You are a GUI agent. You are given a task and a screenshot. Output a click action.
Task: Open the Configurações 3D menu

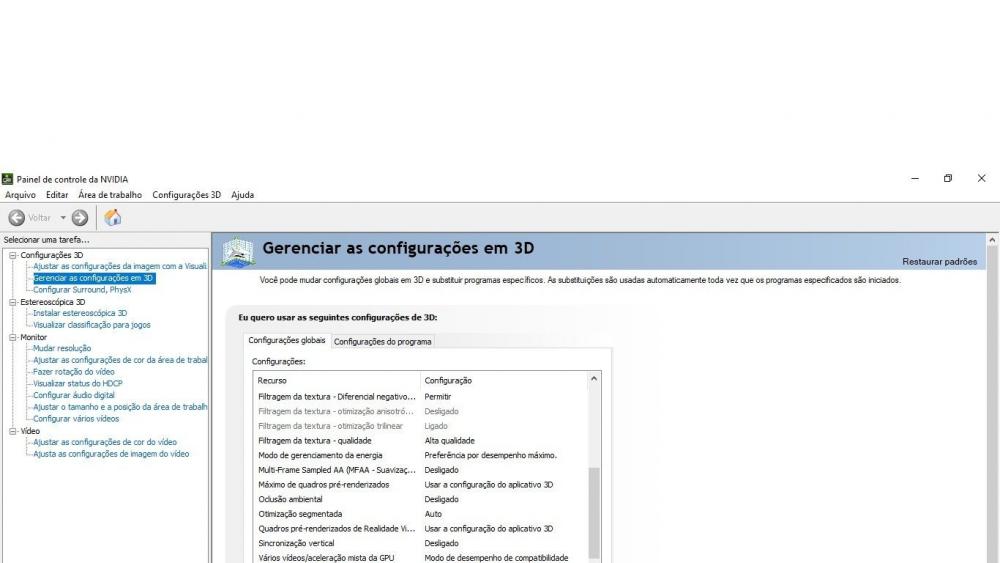coord(186,195)
